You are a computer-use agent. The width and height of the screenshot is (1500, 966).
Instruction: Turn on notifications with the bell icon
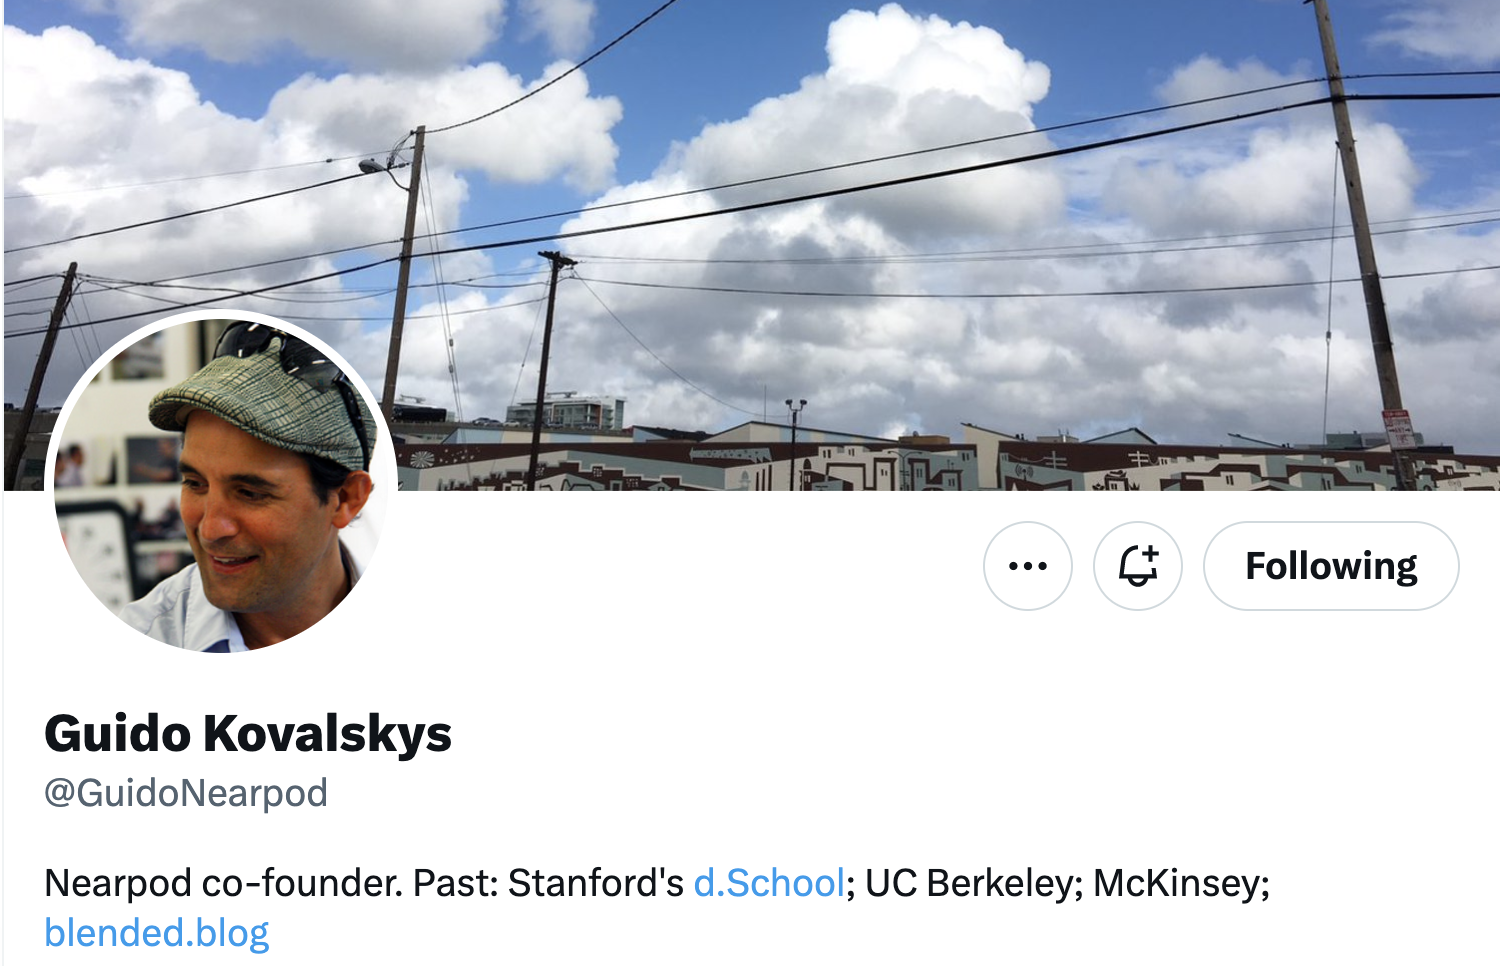tap(1138, 566)
